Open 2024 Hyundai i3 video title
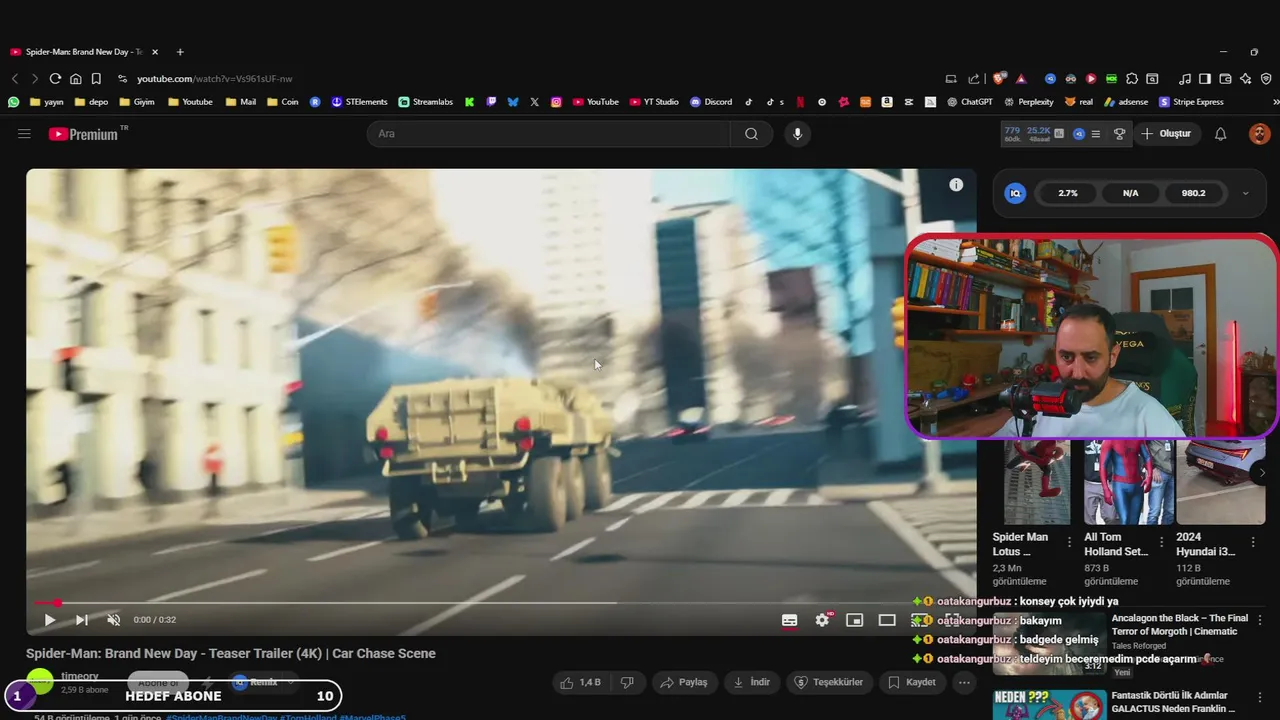The height and width of the screenshot is (720, 1280). (x=1206, y=544)
